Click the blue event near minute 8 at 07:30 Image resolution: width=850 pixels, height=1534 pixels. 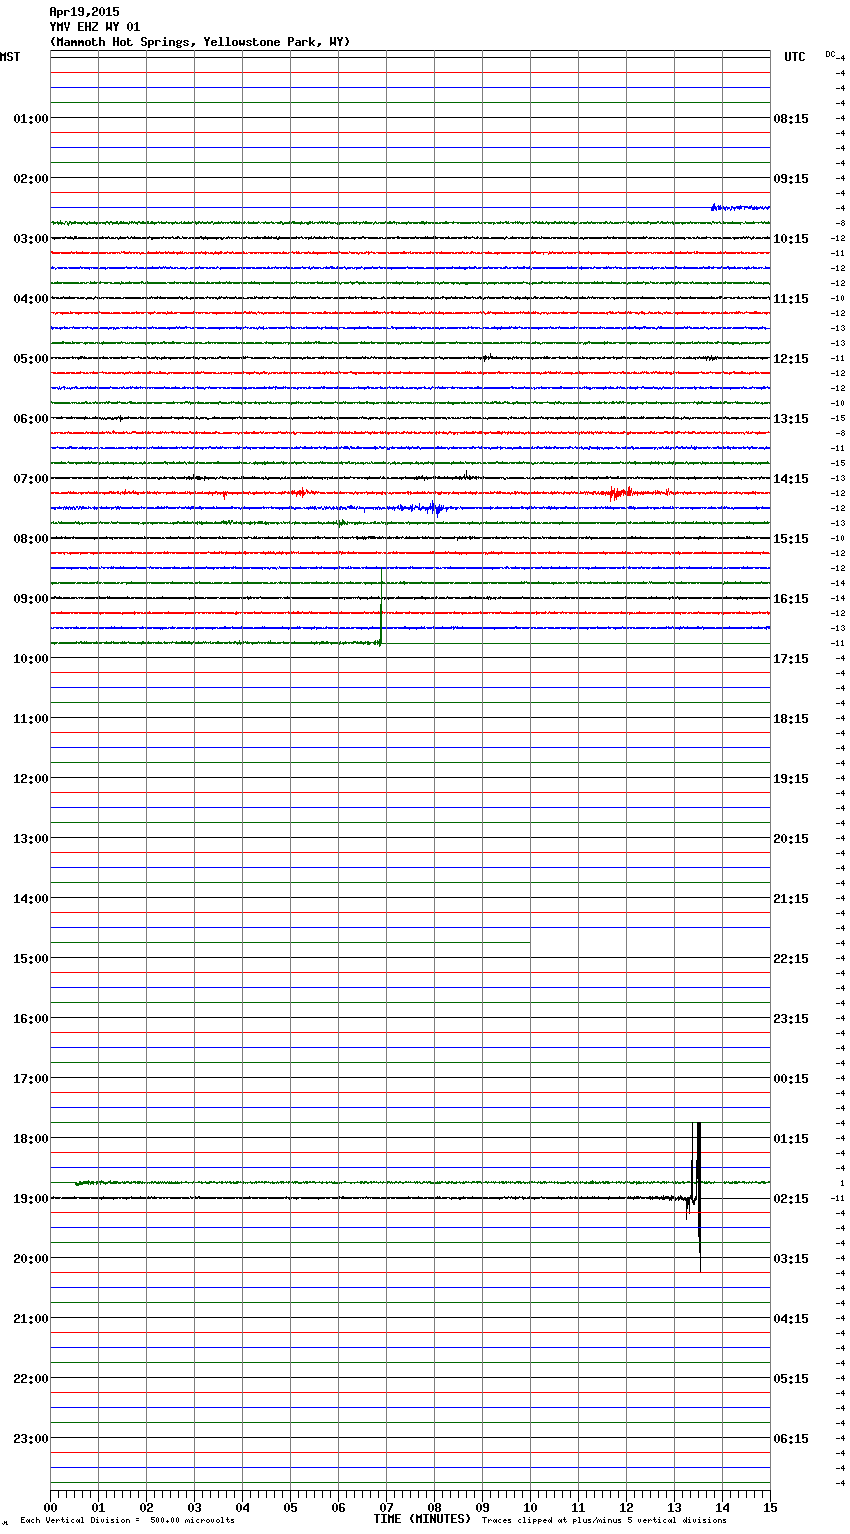[432, 508]
